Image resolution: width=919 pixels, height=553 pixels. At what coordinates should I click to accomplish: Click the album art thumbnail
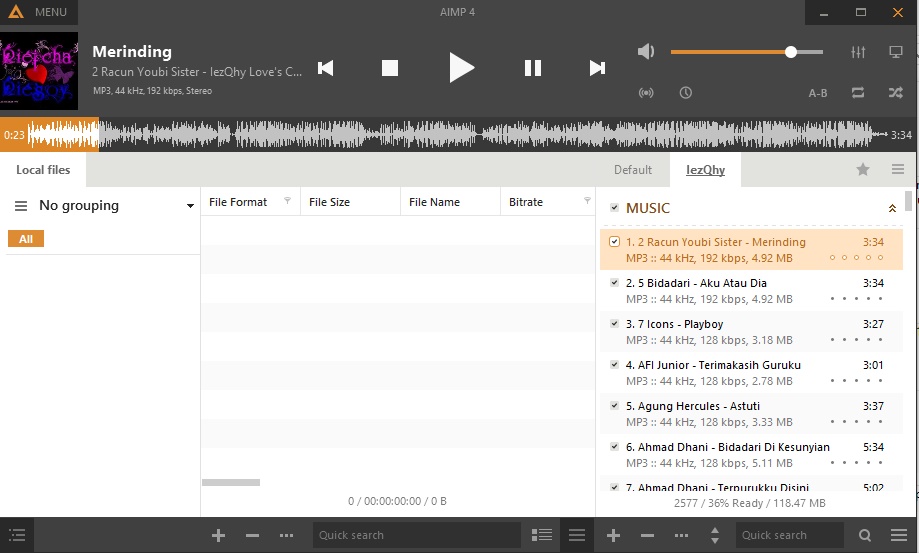39,70
